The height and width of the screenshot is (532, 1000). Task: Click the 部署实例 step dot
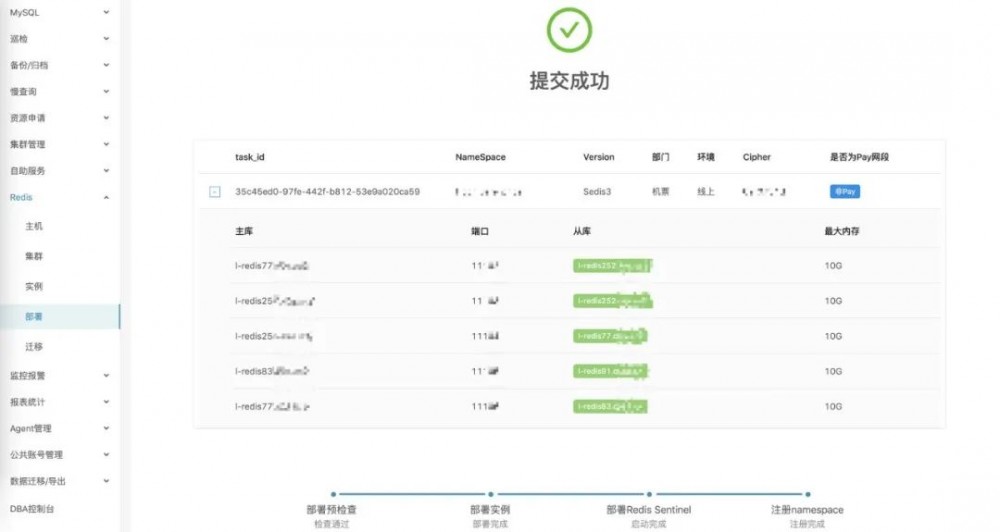[x=490, y=494]
